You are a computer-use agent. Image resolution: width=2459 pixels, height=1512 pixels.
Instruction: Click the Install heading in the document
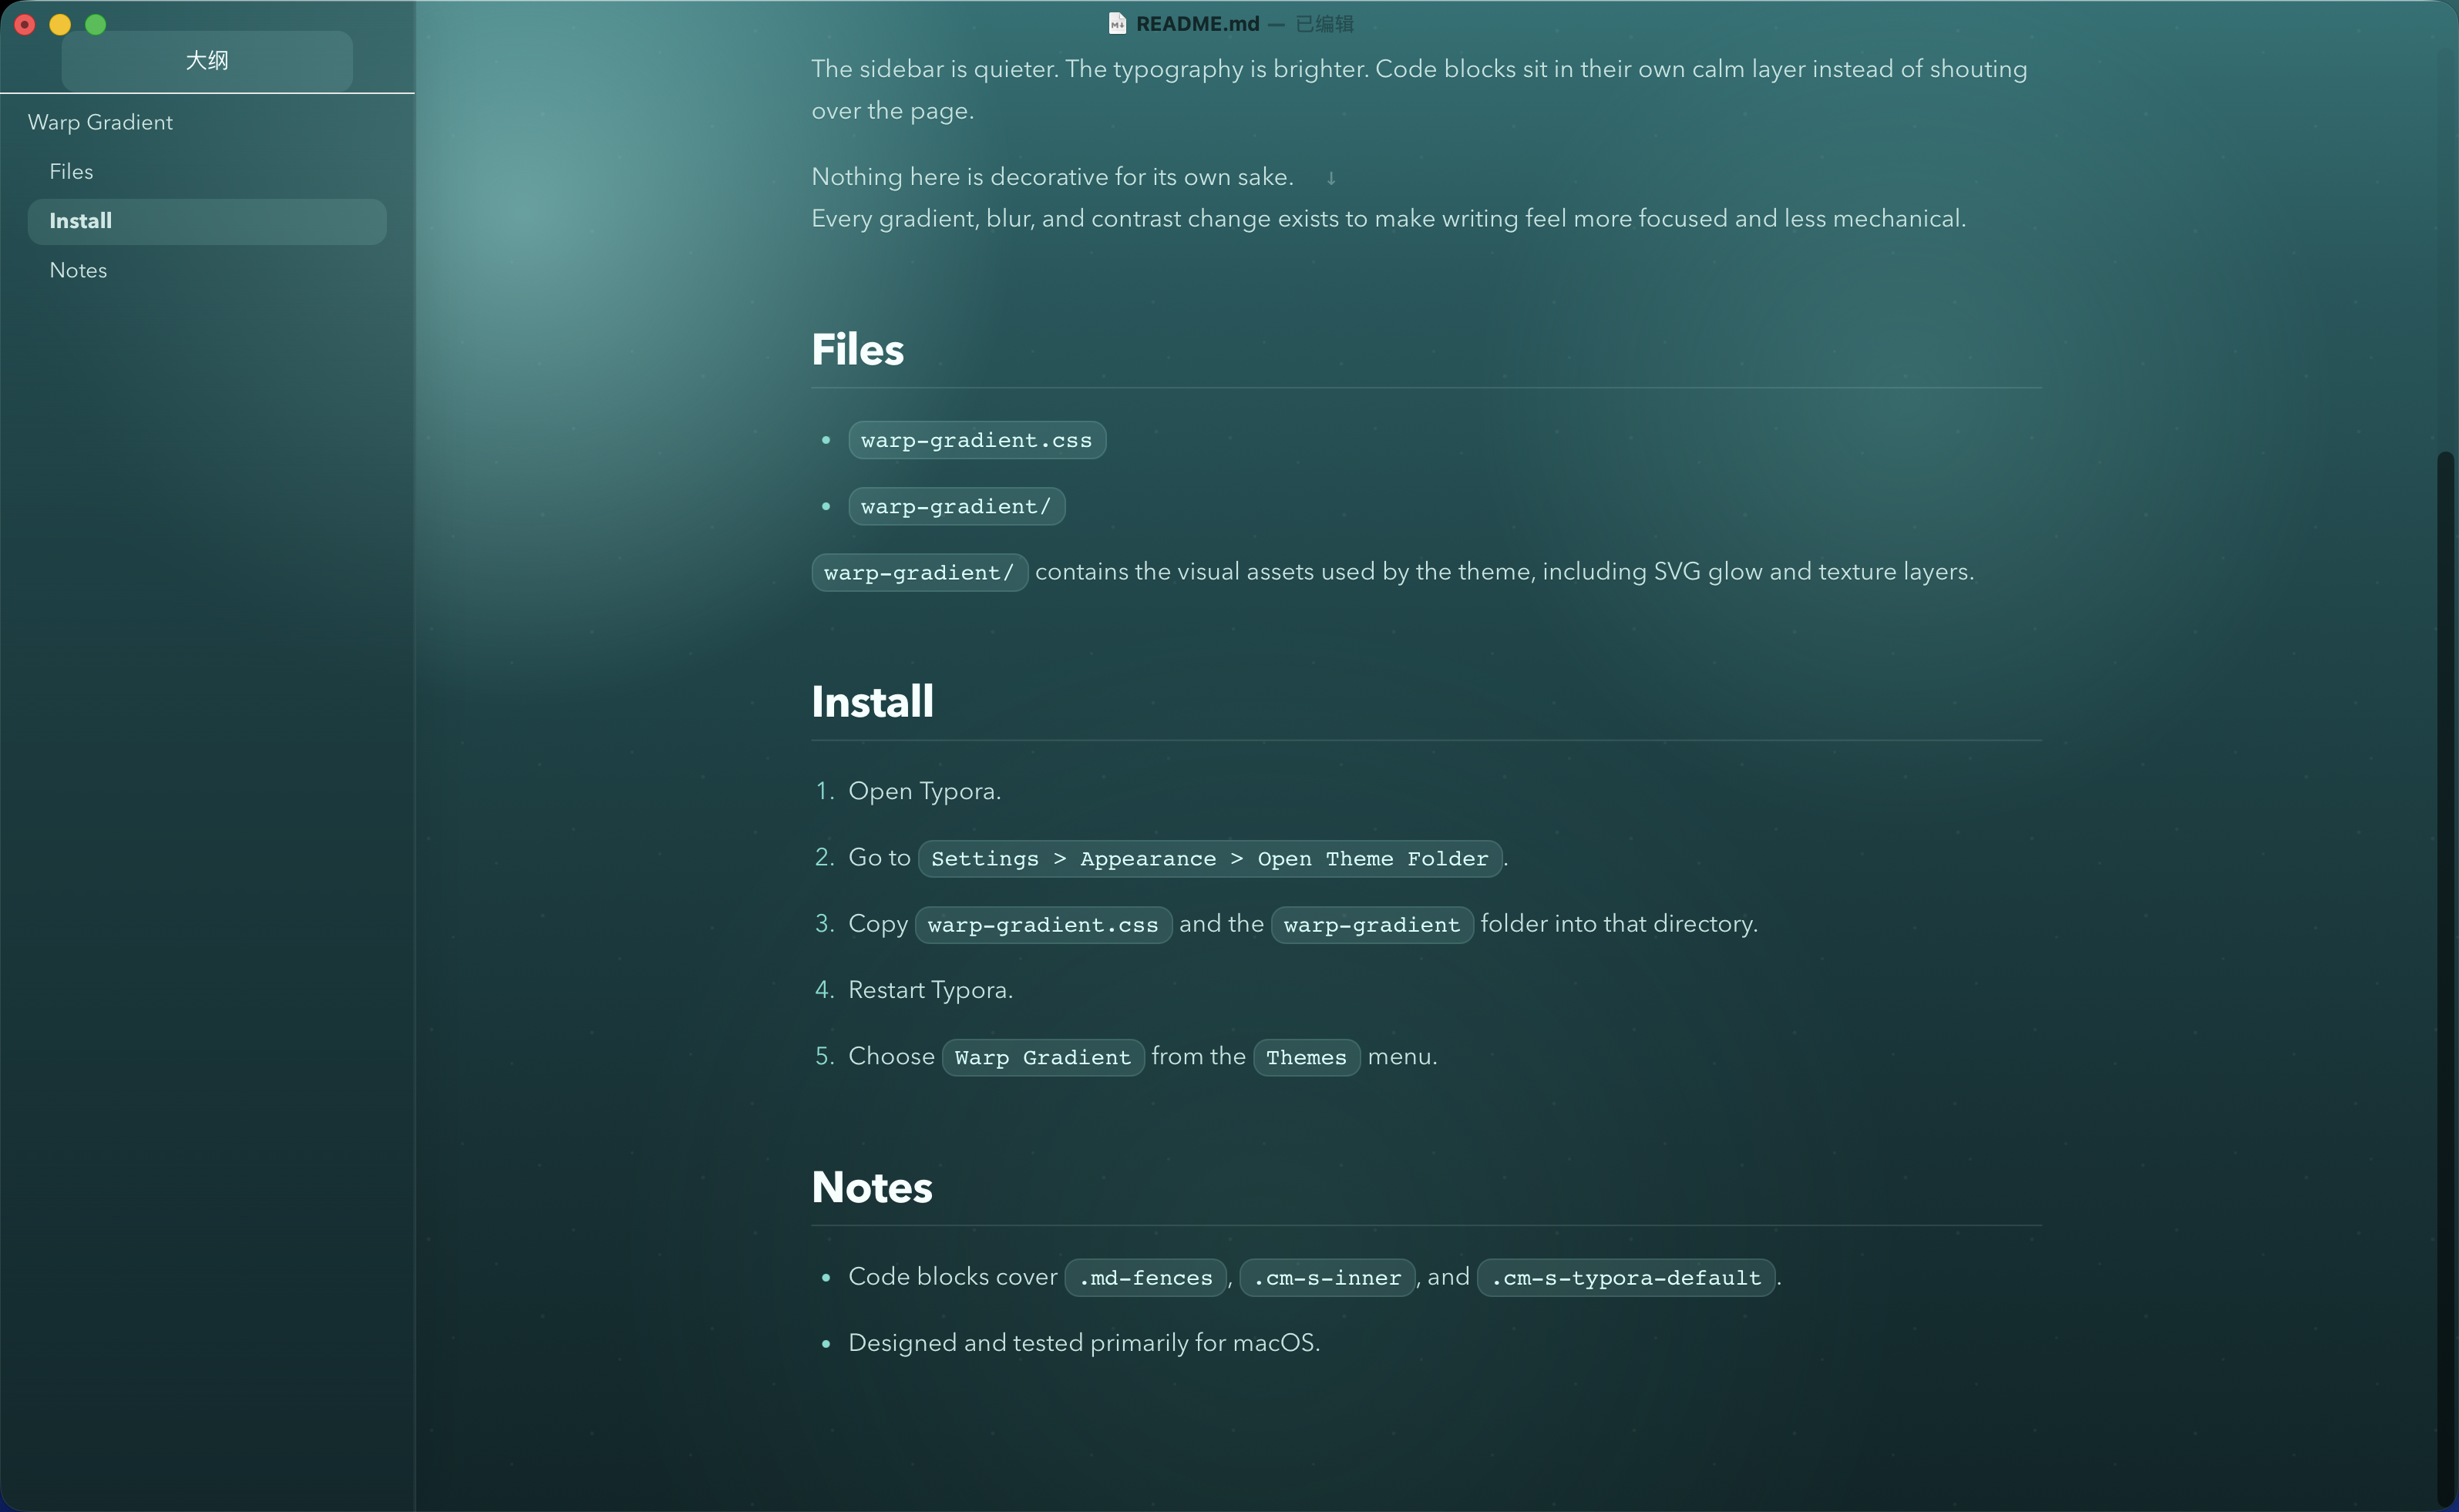(x=872, y=702)
